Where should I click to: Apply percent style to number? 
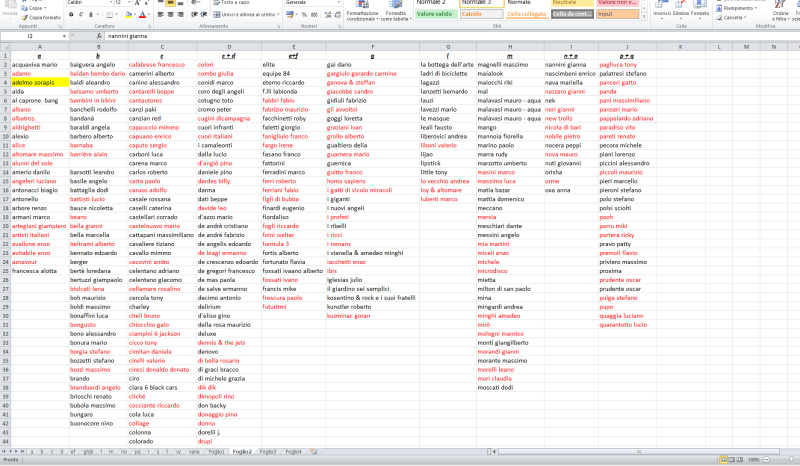pos(304,15)
